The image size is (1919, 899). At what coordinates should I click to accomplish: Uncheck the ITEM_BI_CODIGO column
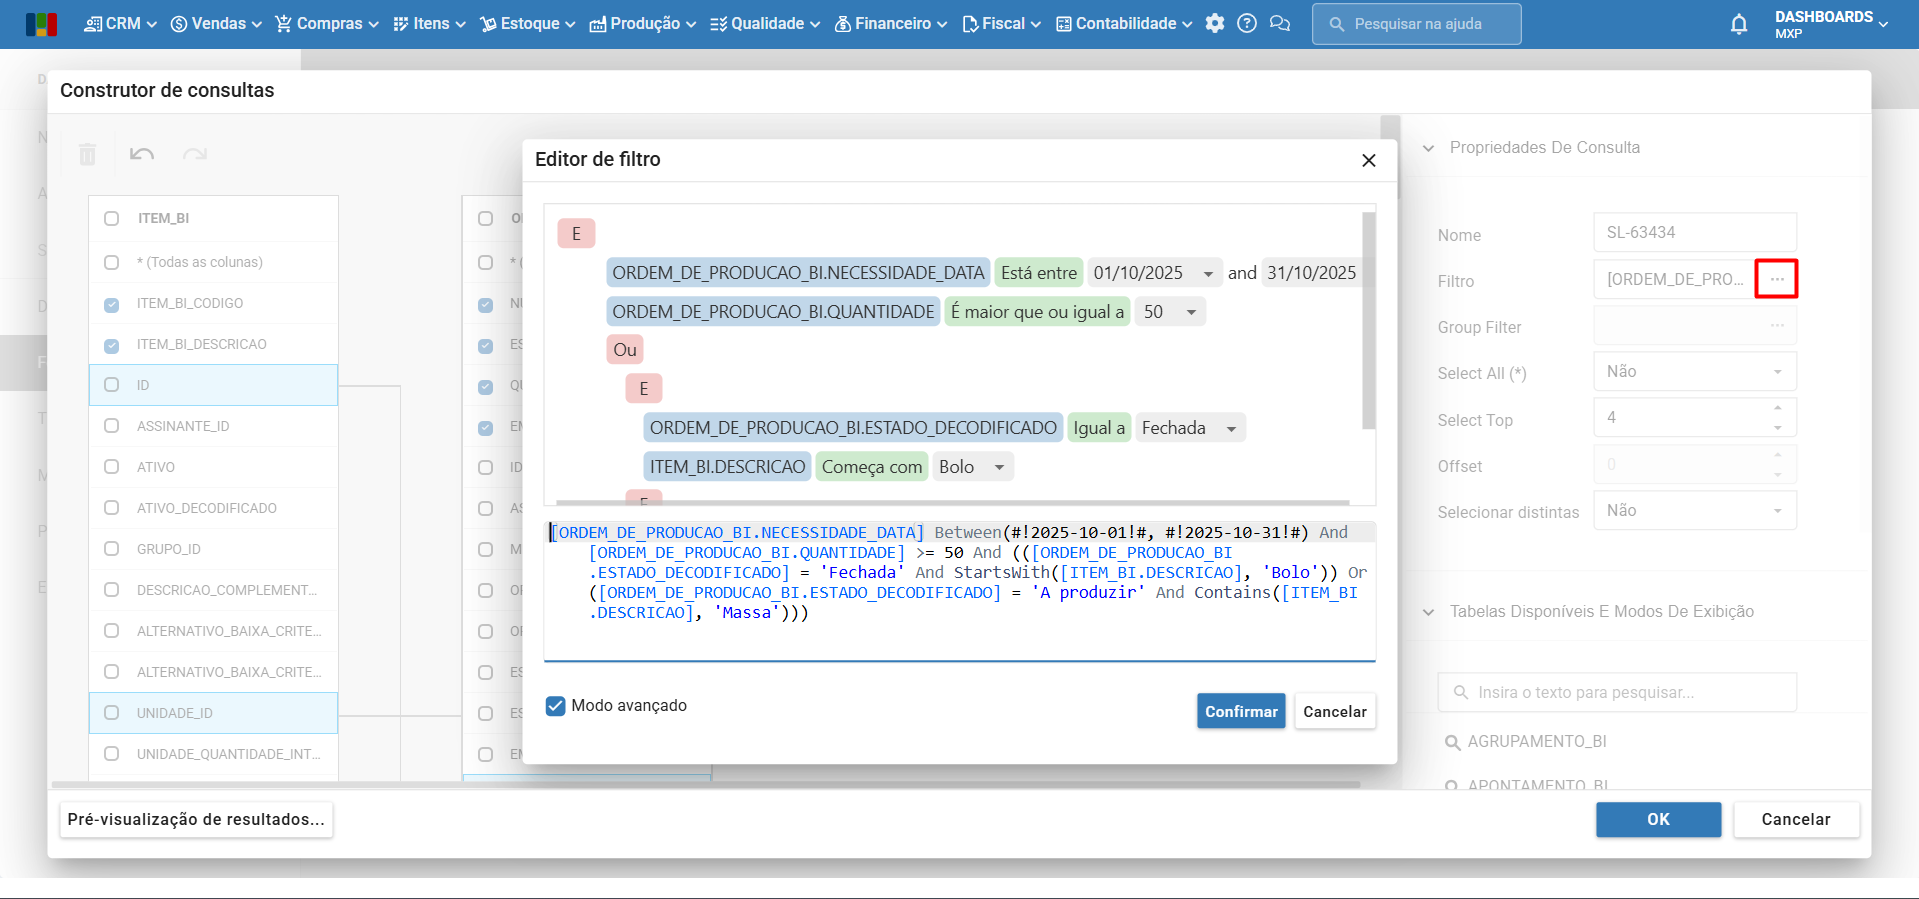click(112, 304)
